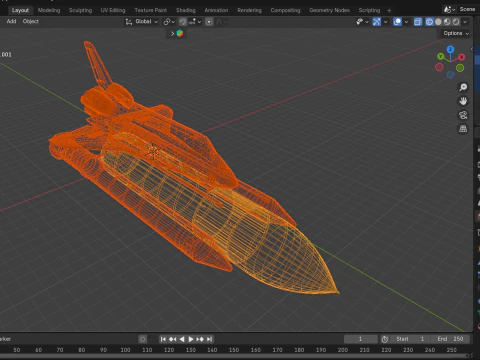The width and height of the screenshot is (480, 360).
Task: Toggle X-ray mode in the viewport
Action: (418, 22)
